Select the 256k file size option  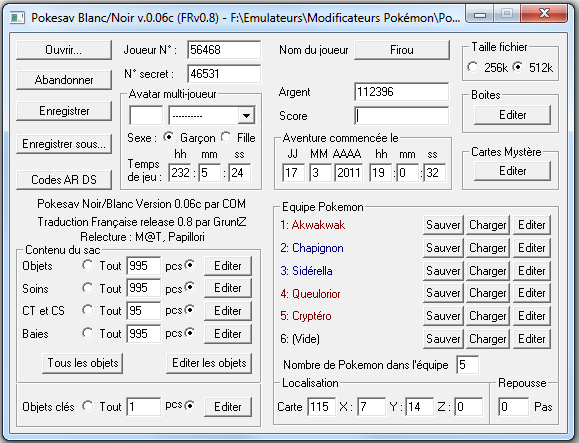(473, 67)
